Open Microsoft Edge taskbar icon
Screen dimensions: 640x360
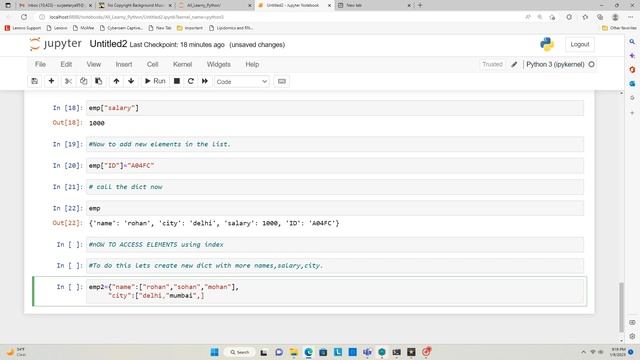(309, 352)
